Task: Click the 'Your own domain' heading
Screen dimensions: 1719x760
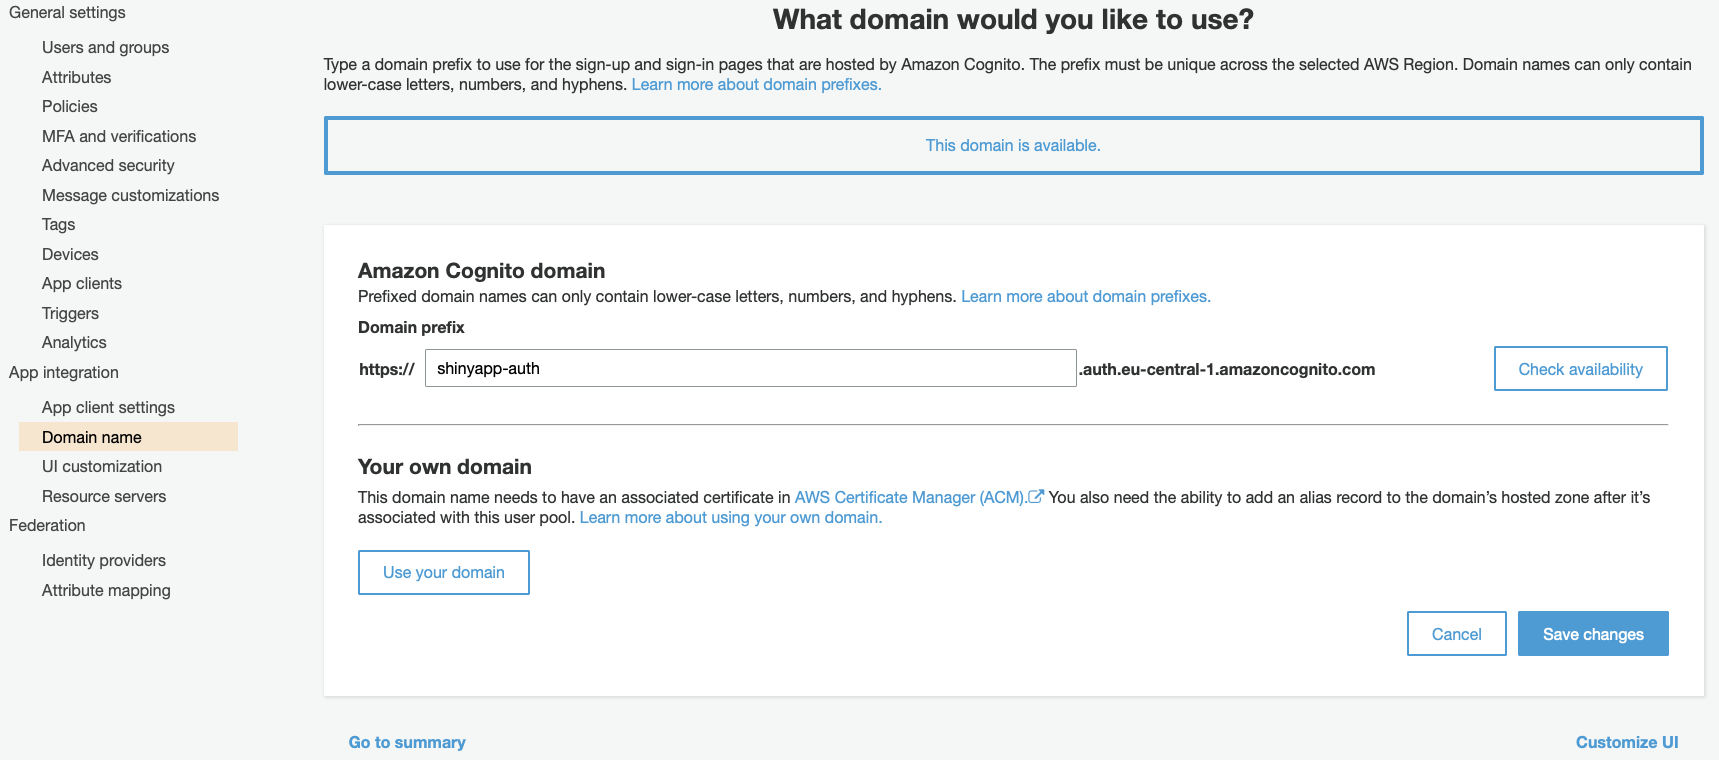Action: pos(445,467)
